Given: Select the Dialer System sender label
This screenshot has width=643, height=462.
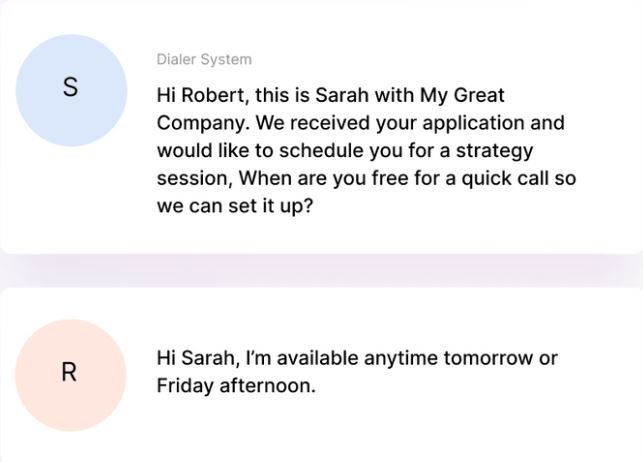Looking at the screenshot, I should point(204,59).
